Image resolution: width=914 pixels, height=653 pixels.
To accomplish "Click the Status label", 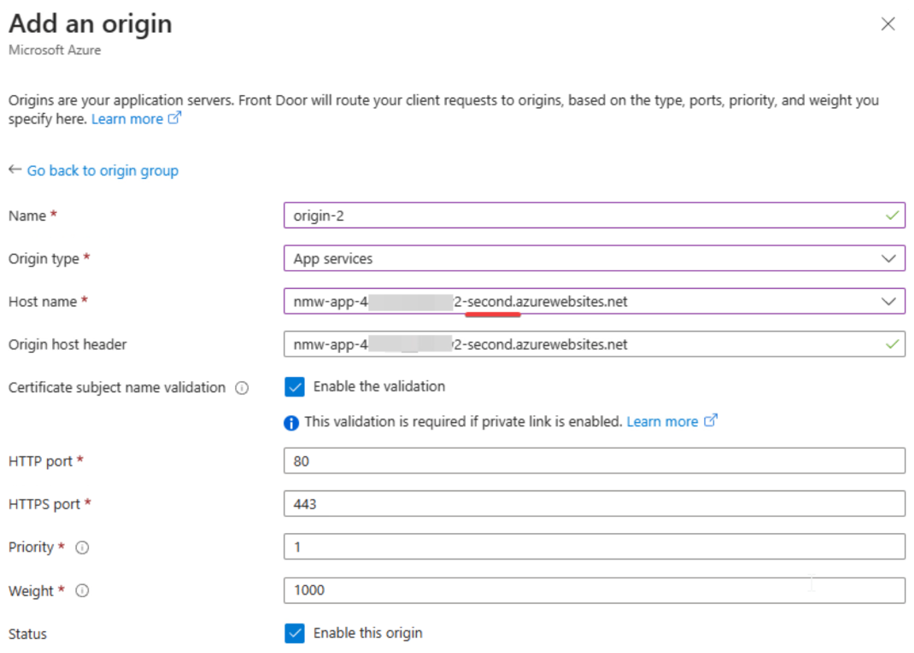I will pos(27,634).
